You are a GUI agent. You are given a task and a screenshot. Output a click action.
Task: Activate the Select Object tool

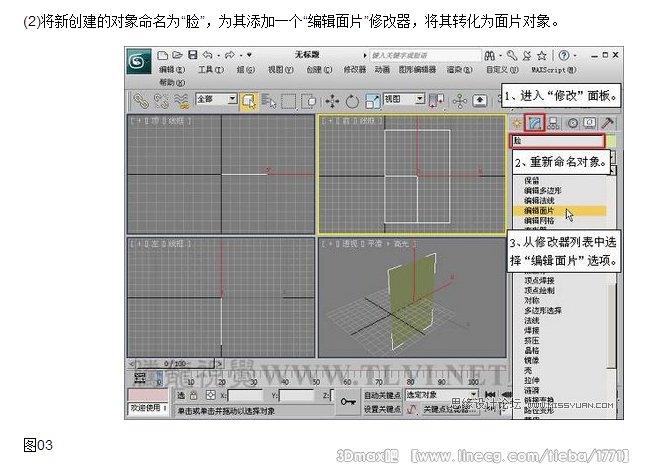point(249,101)
